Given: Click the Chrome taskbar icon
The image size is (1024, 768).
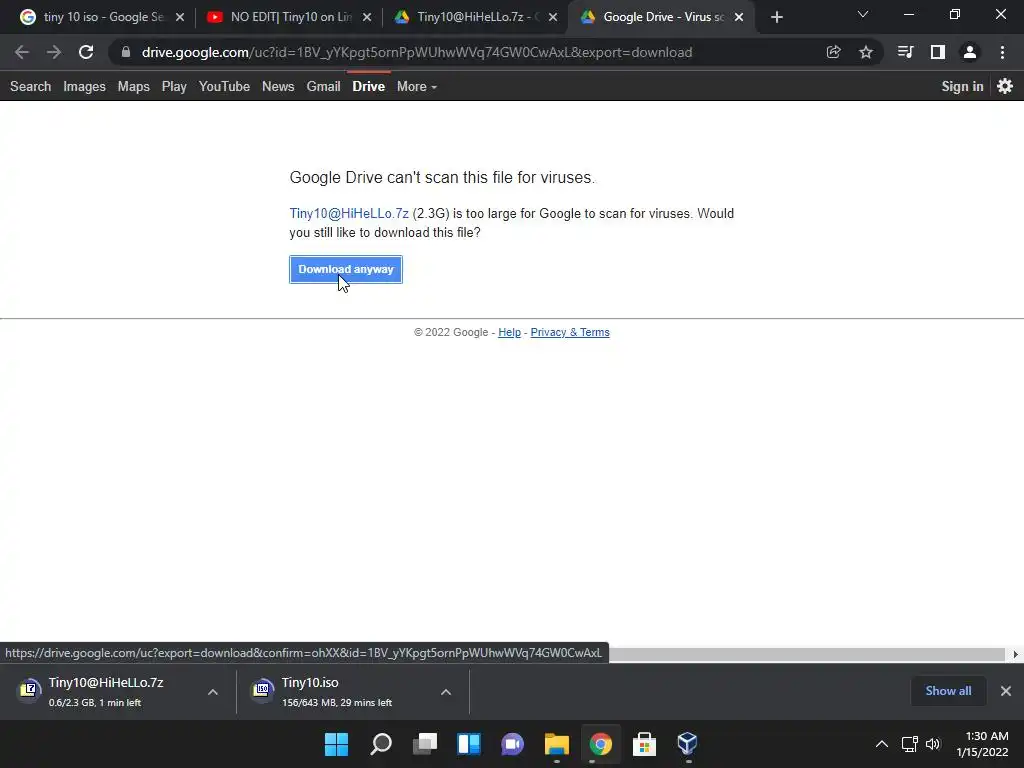Looking at the screenshot, I should pos(600,744).
